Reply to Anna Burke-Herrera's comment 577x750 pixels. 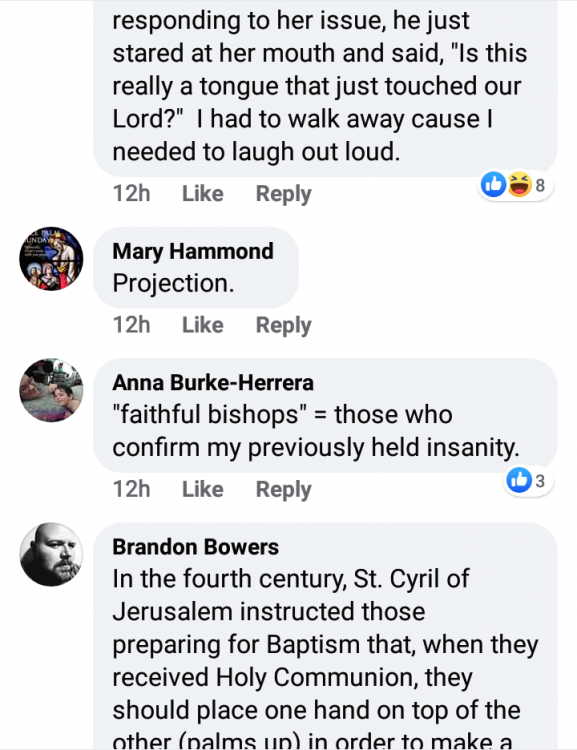284,489
